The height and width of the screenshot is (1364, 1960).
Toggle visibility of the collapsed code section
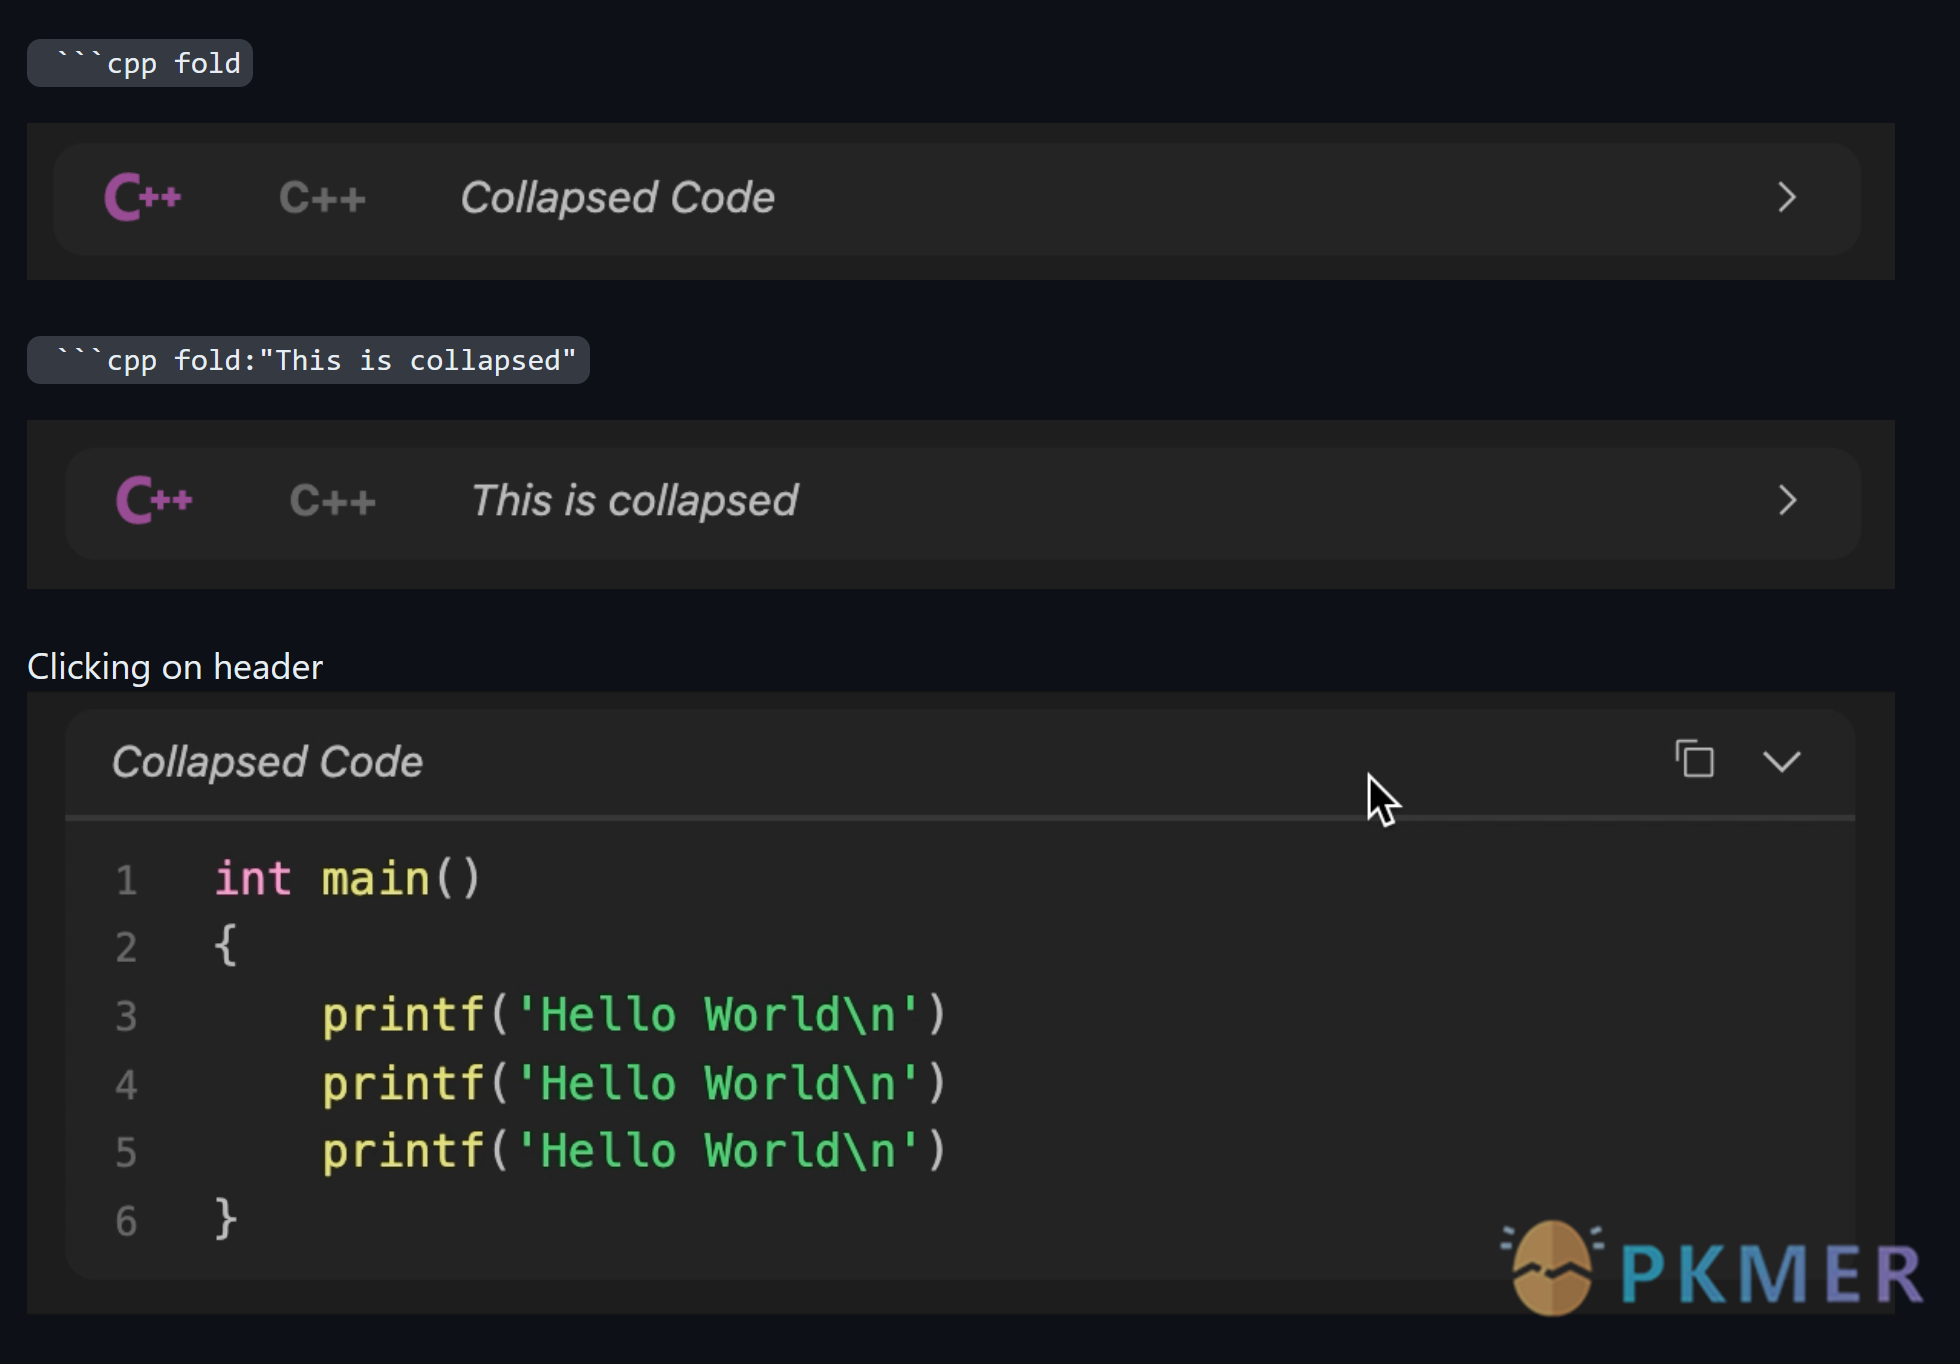pyautogui.click(x=1783, y=759)
